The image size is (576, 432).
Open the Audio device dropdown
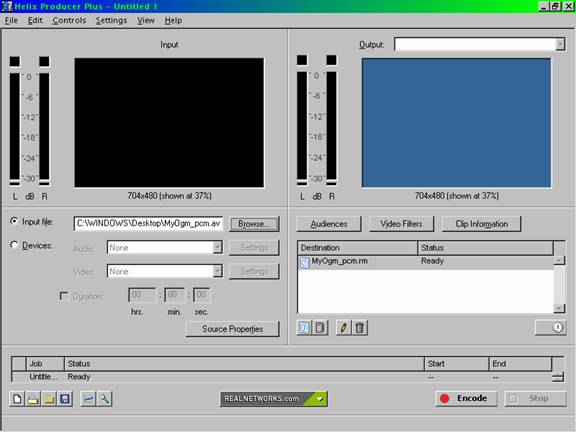point(217,247)
